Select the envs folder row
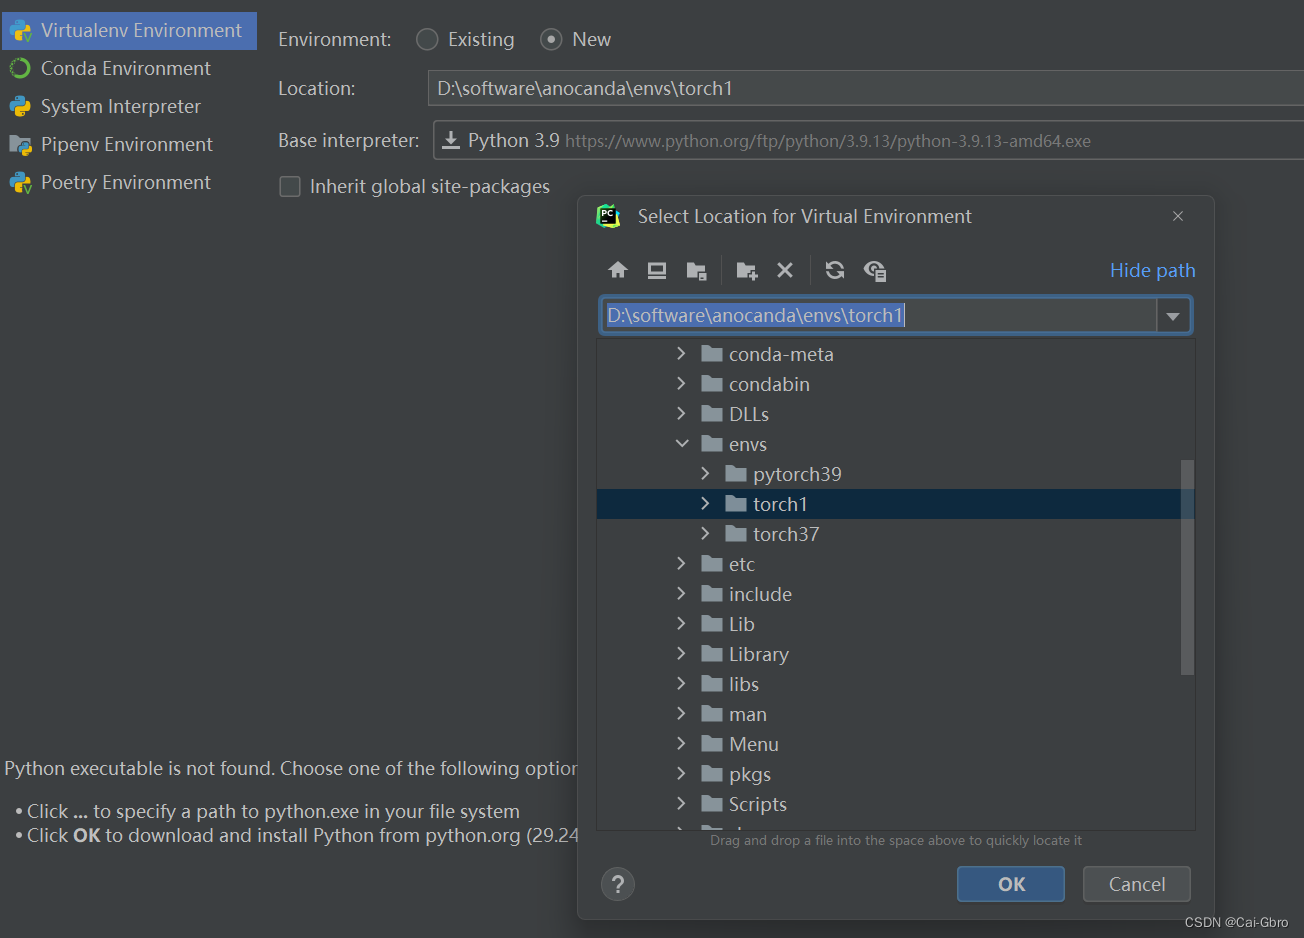Viewport: 1304px width, 938px height. tap(889, 444)
